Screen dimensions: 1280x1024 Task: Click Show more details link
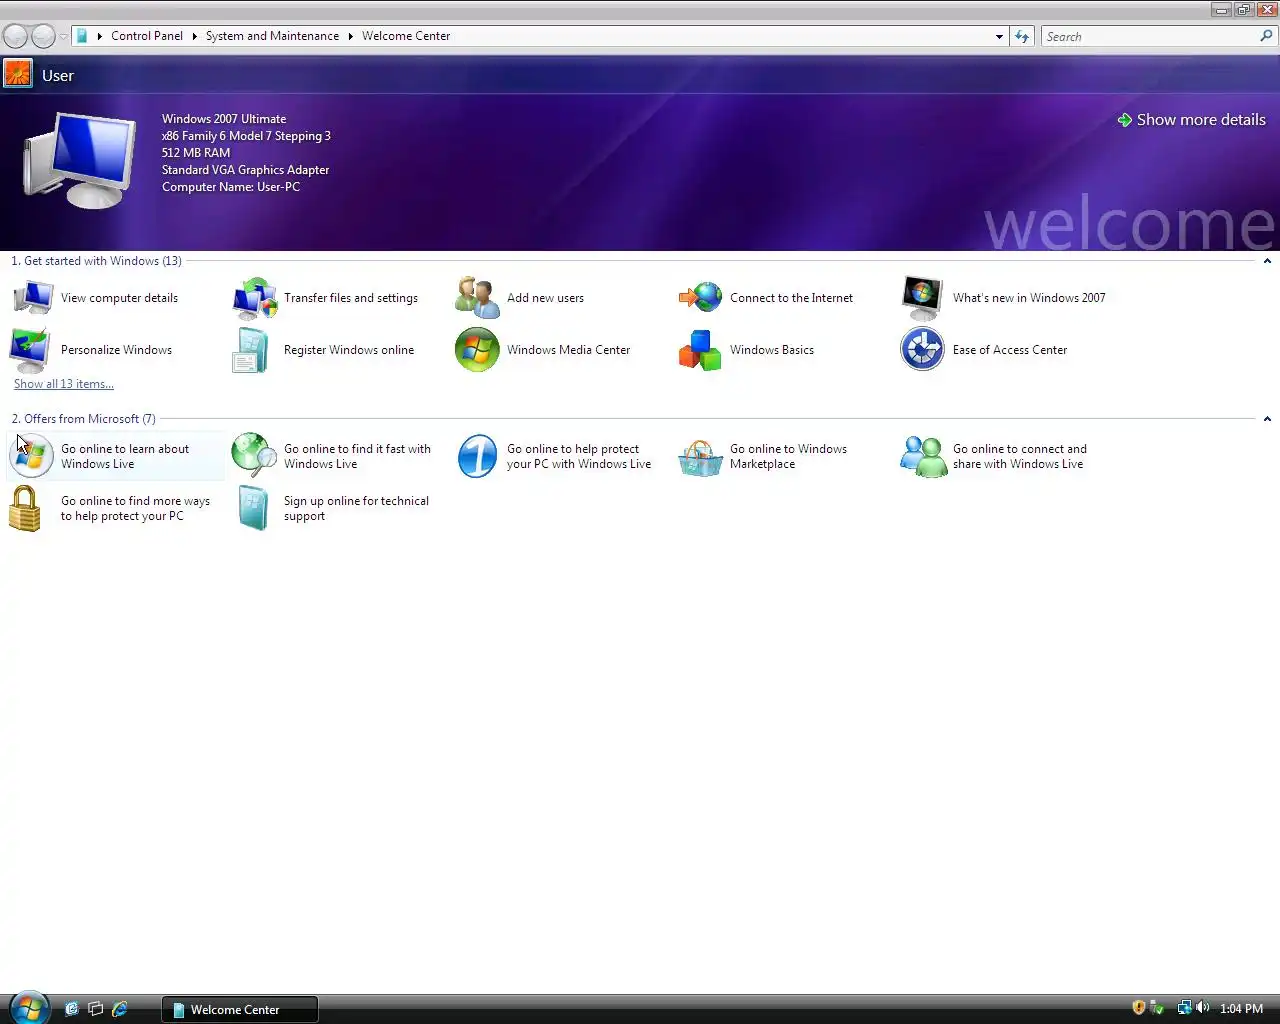pyautogui.click(x=1192, y=119)
